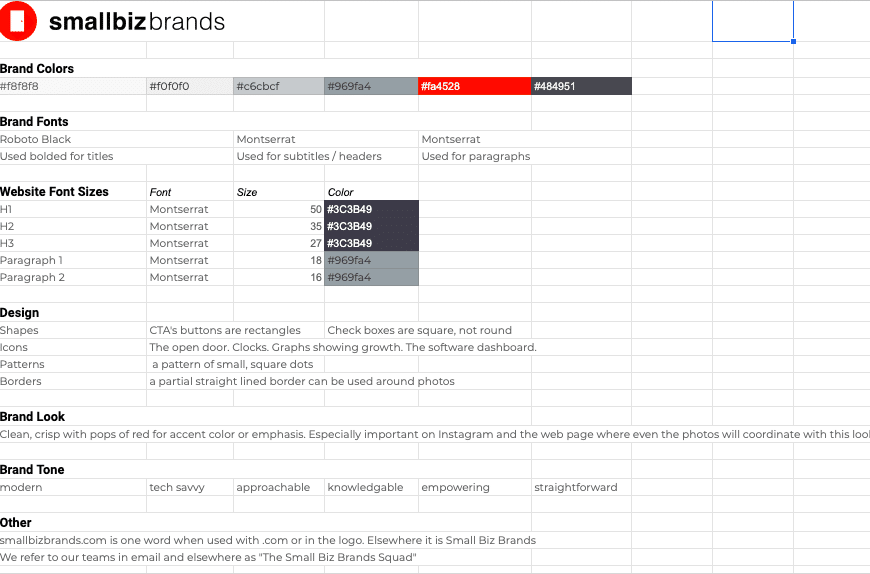Select the H3 row label cell
Screen dimensions: 870x574
tap(73, 243)
